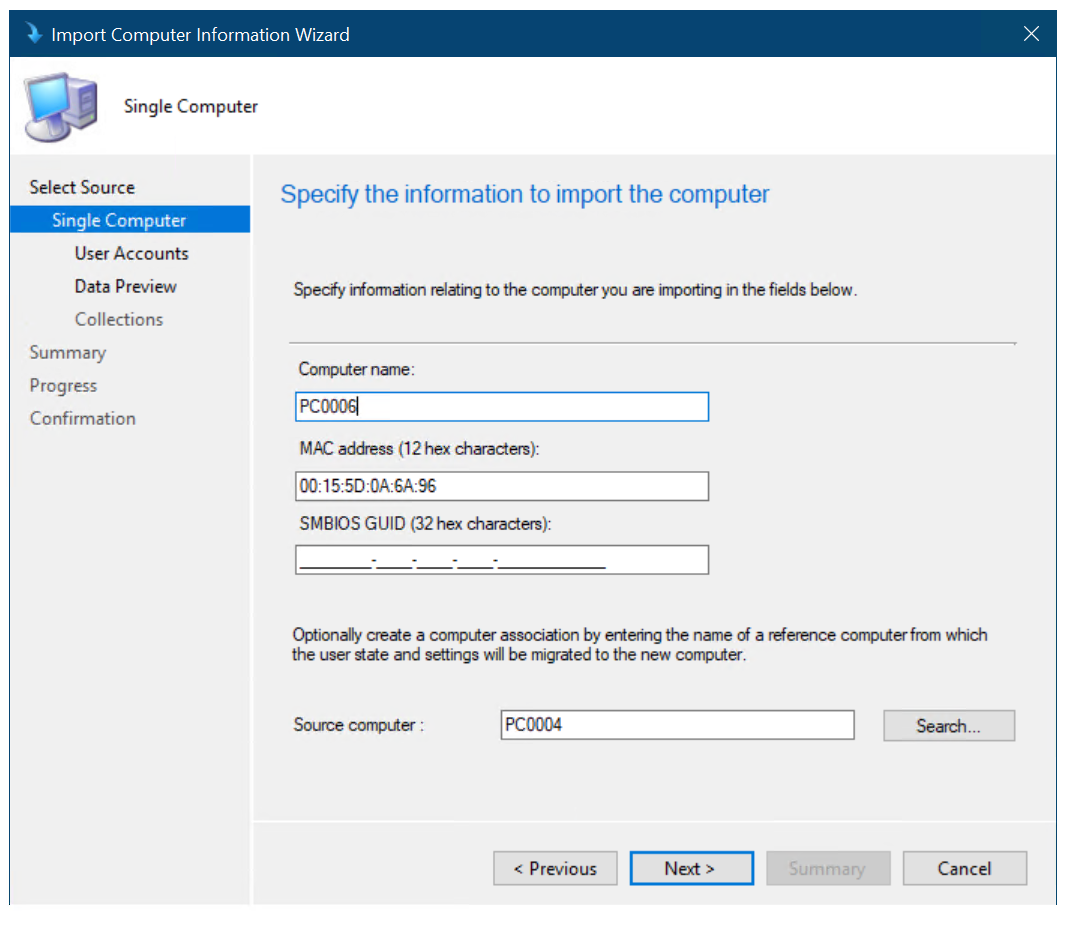1069x925 pixels.
Task: Click the Source computer text field
Action: [677, 725]
